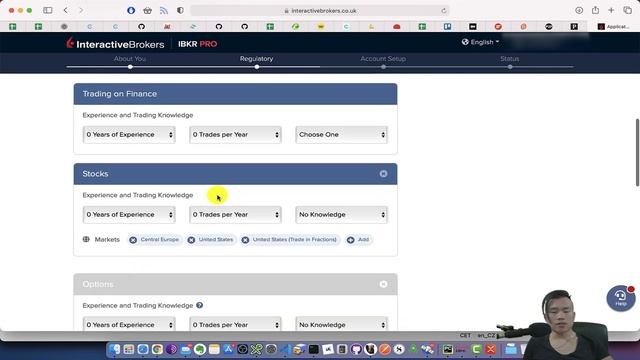Reload the page with the refresh icon
Image resolution: width=640 pixels, height=360 pixels.
pos(444,11)
